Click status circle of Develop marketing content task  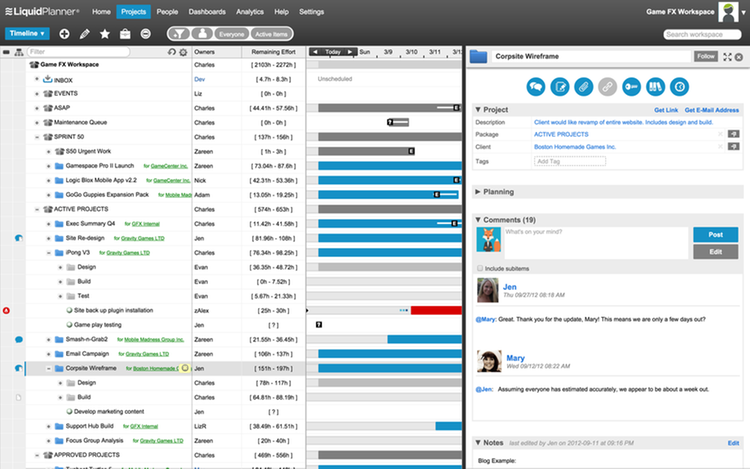[x=69, y=411]
